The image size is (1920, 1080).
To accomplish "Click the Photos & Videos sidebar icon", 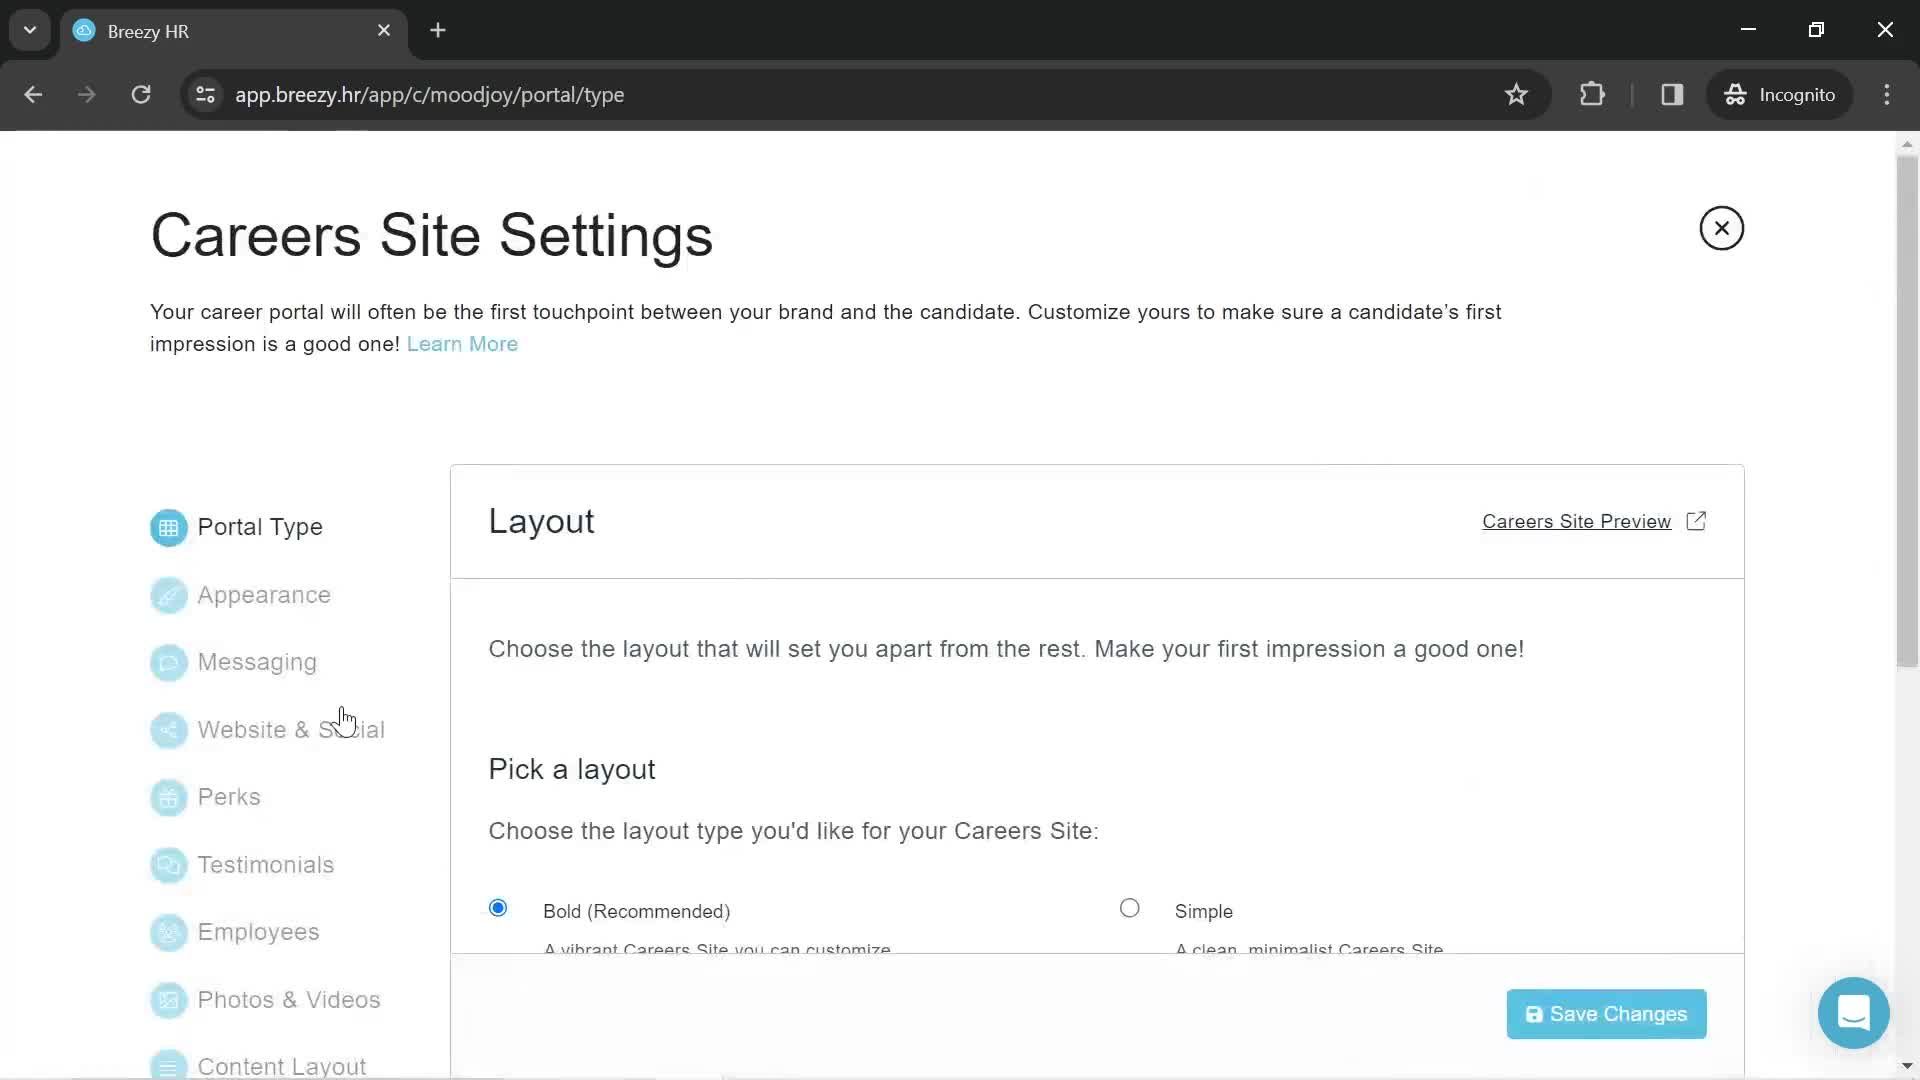I will [x=167, y=1000].
